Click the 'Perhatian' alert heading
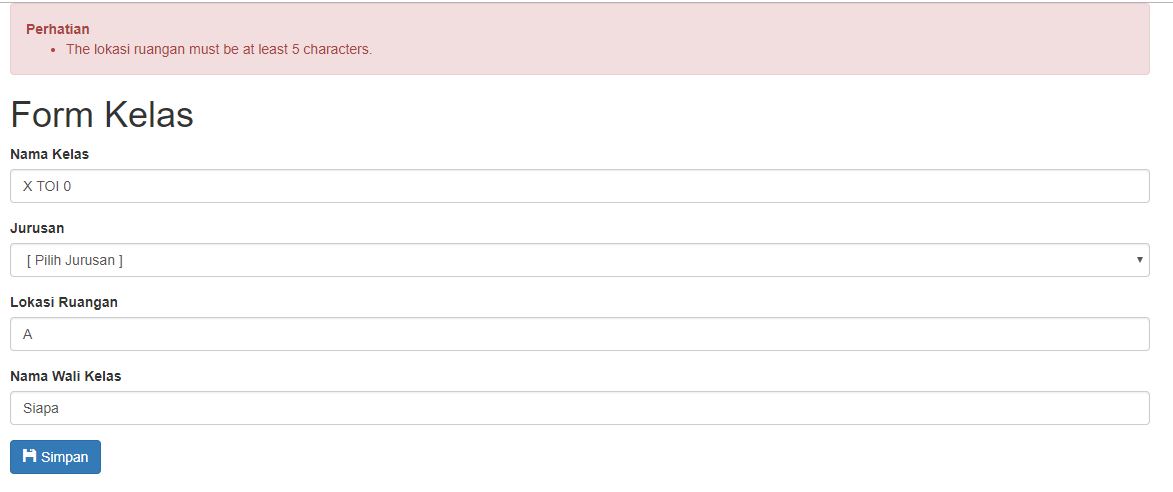 [58, 29]
